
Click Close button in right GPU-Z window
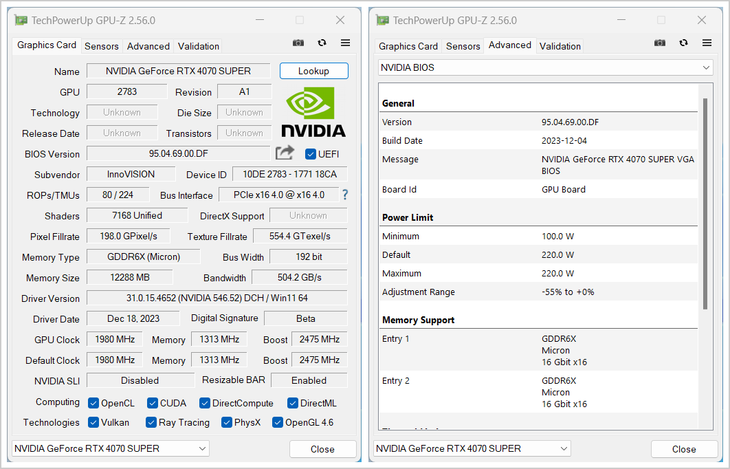(x=684, y=449)
